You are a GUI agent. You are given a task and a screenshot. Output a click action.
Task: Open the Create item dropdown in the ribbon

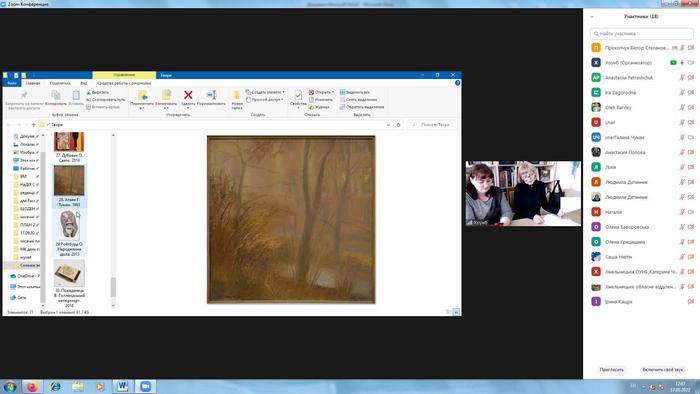[265, 92]
